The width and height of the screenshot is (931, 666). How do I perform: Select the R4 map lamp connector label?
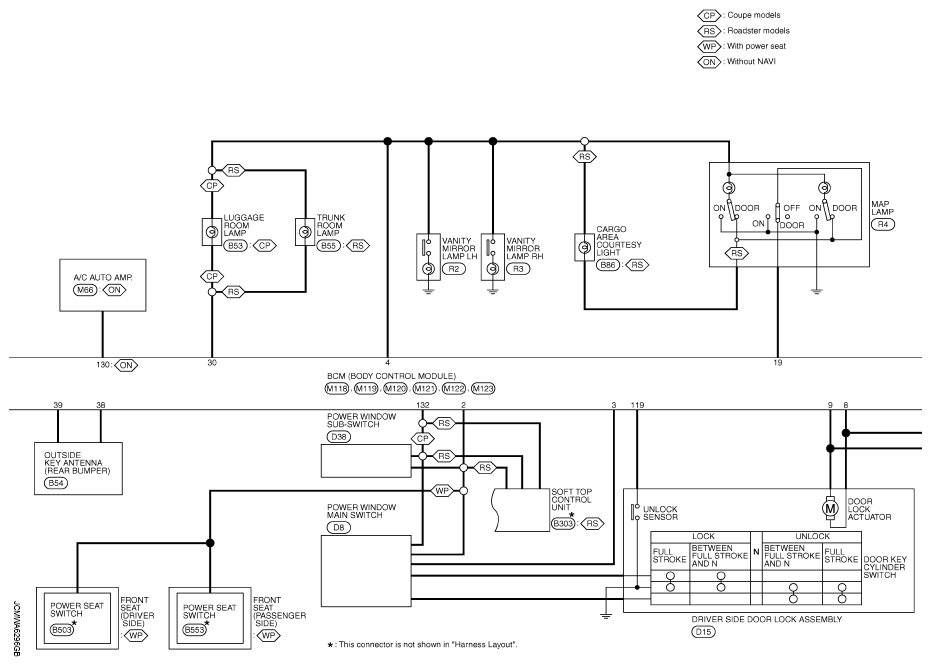882,226
